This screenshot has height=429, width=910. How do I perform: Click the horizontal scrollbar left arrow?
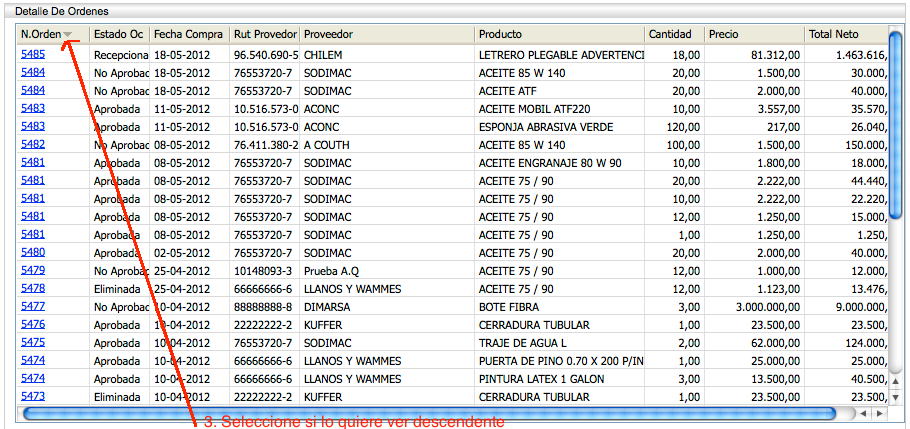click(x=864, y=413)
